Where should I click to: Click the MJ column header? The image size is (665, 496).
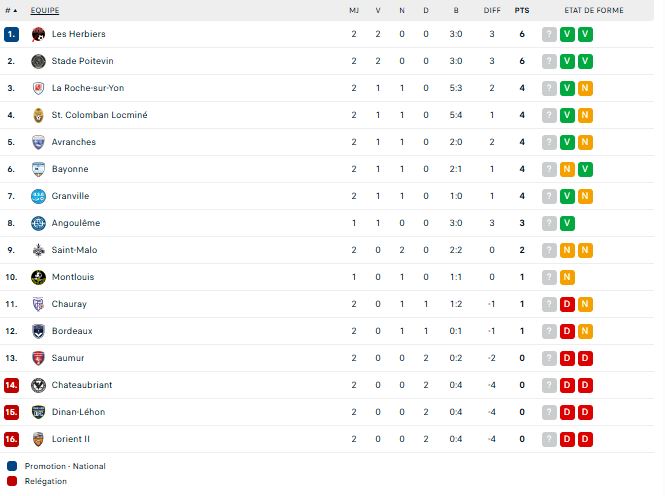(354, 11)
